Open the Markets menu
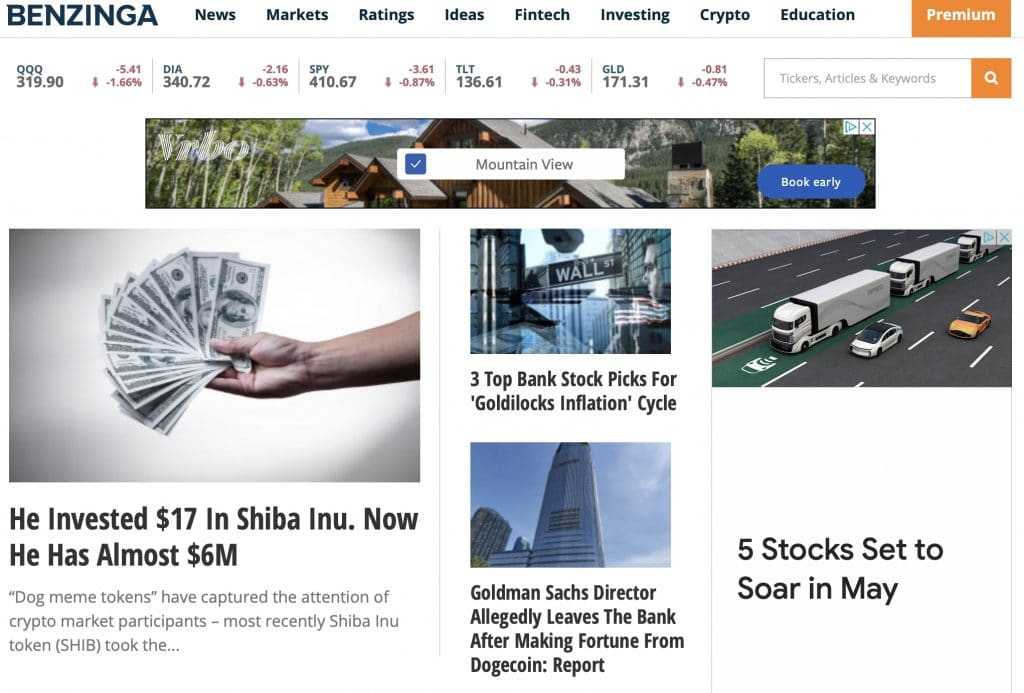The image size is (1024, 693). (297, 15)
